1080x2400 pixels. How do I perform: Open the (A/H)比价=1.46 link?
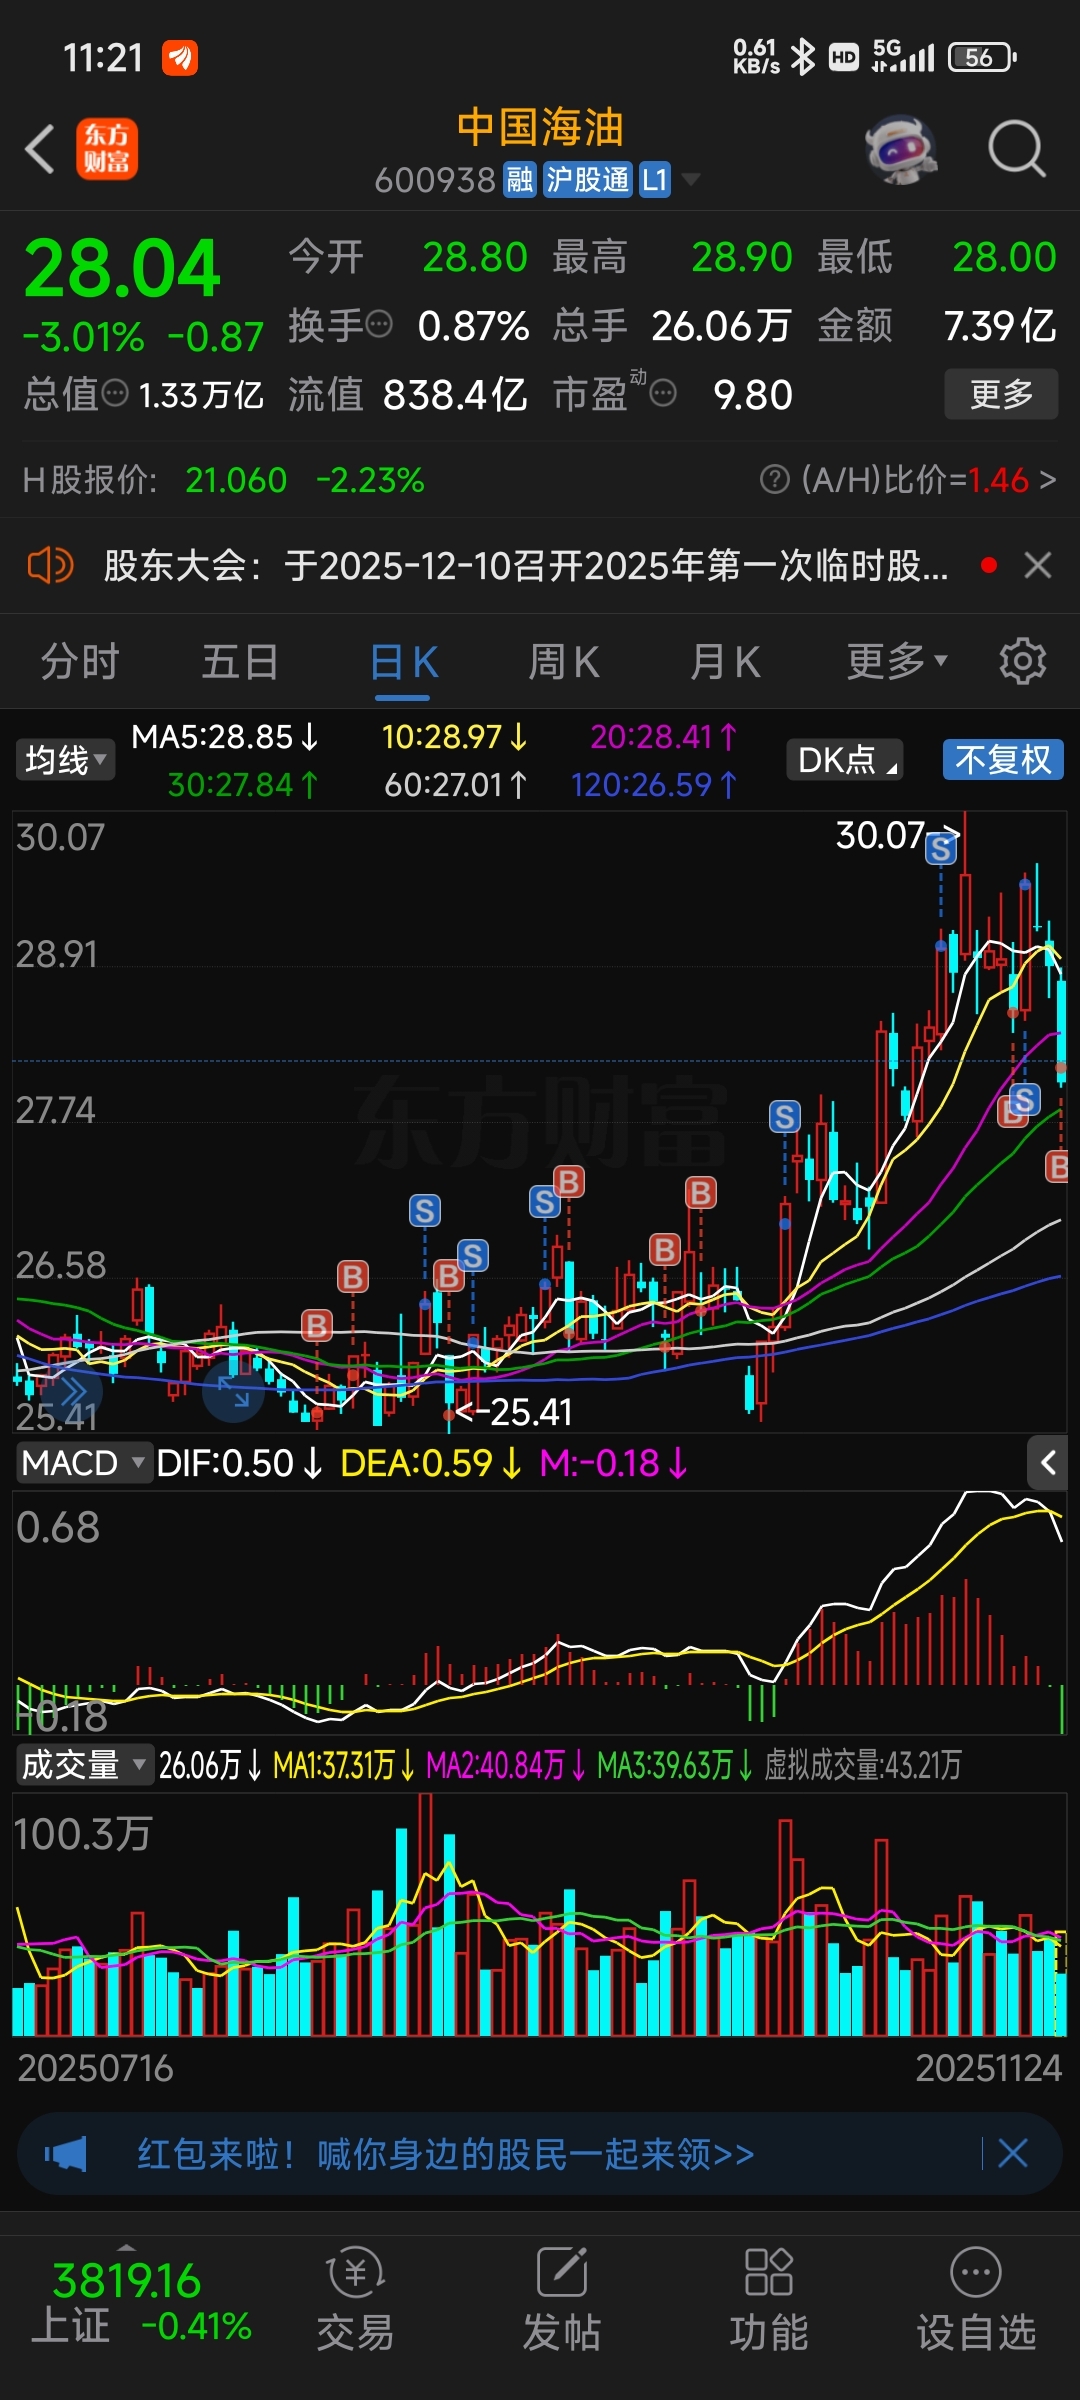pyautogui.click(x=928, y=480)
